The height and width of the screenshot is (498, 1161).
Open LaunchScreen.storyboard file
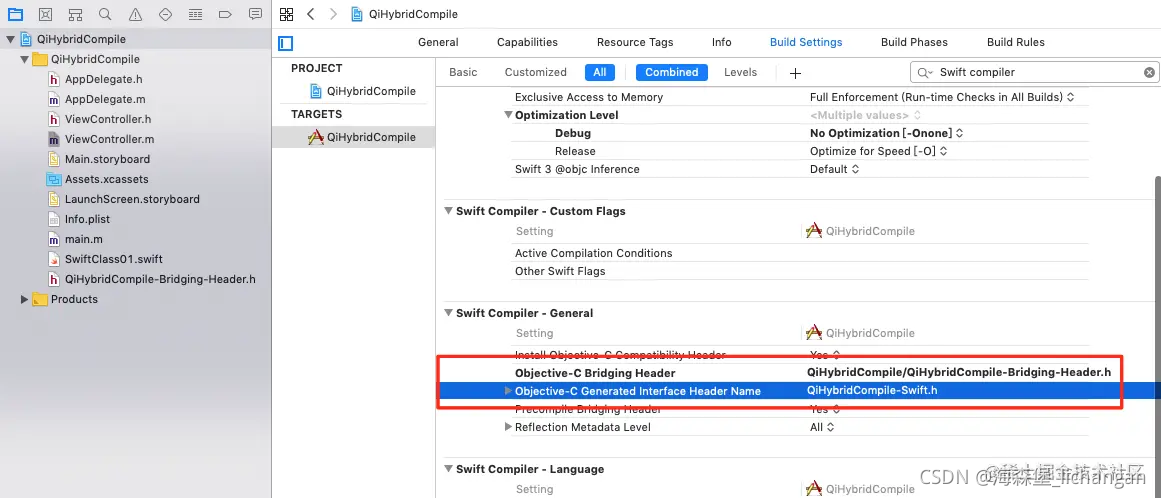[x=132, y=199]
